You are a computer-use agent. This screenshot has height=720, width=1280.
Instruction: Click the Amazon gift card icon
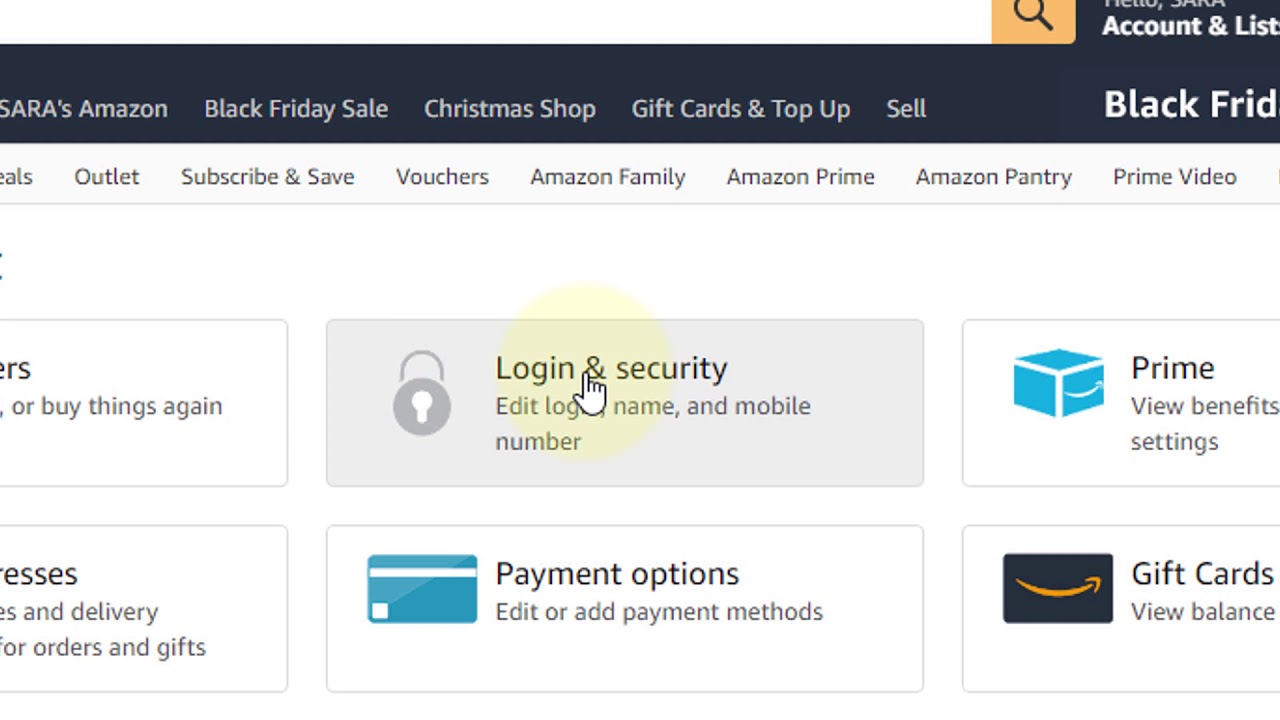pyautogui.click(x=1057, y=588)
